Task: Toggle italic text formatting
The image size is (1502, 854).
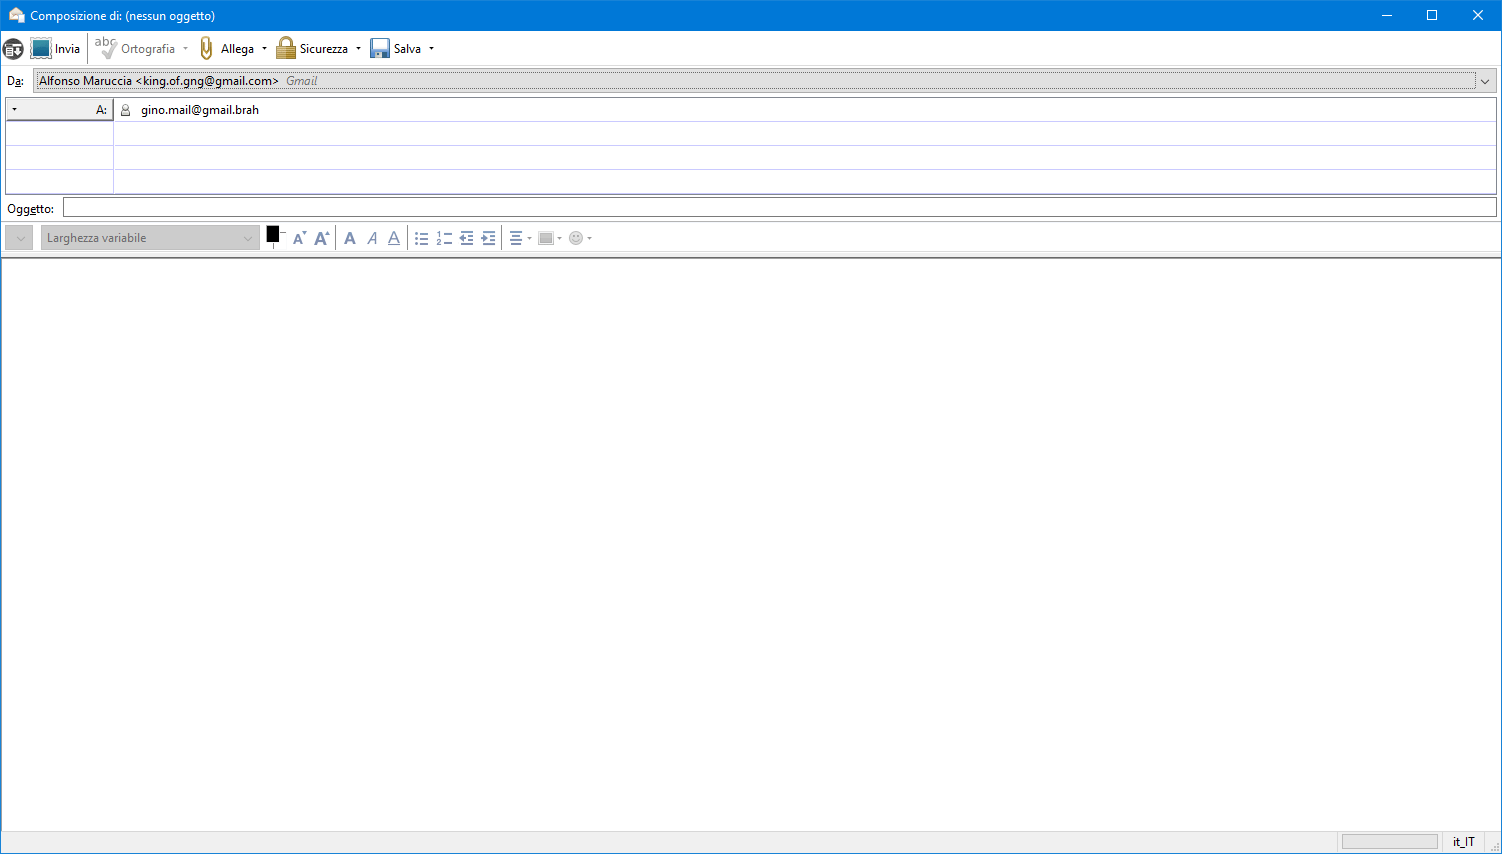Action: (x=372, y=238)
